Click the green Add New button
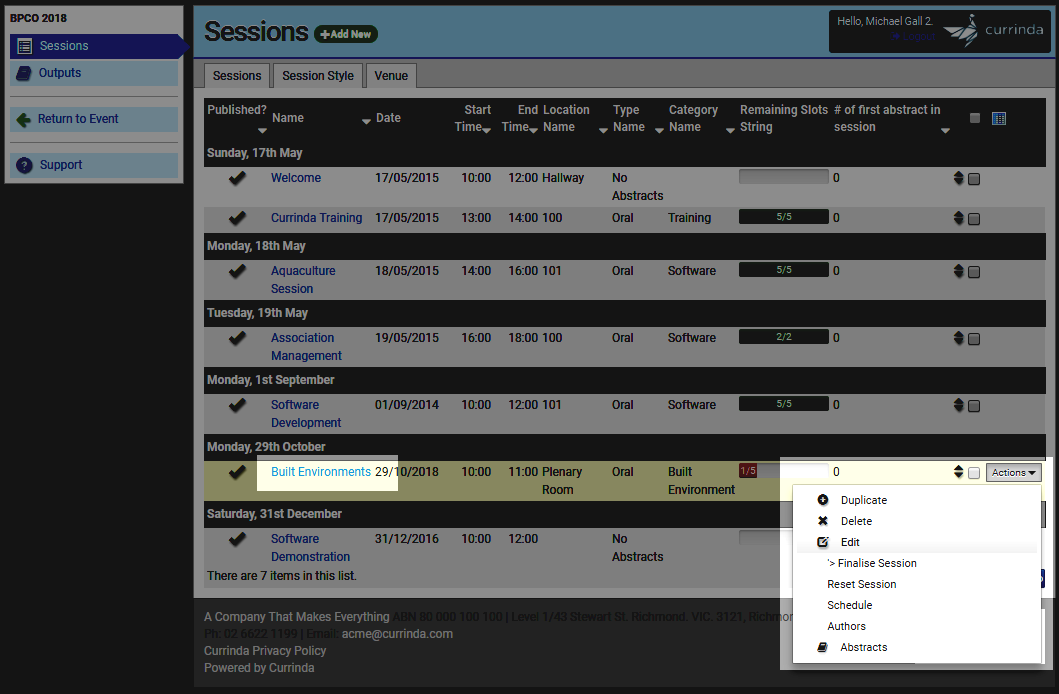 point(346,34)
